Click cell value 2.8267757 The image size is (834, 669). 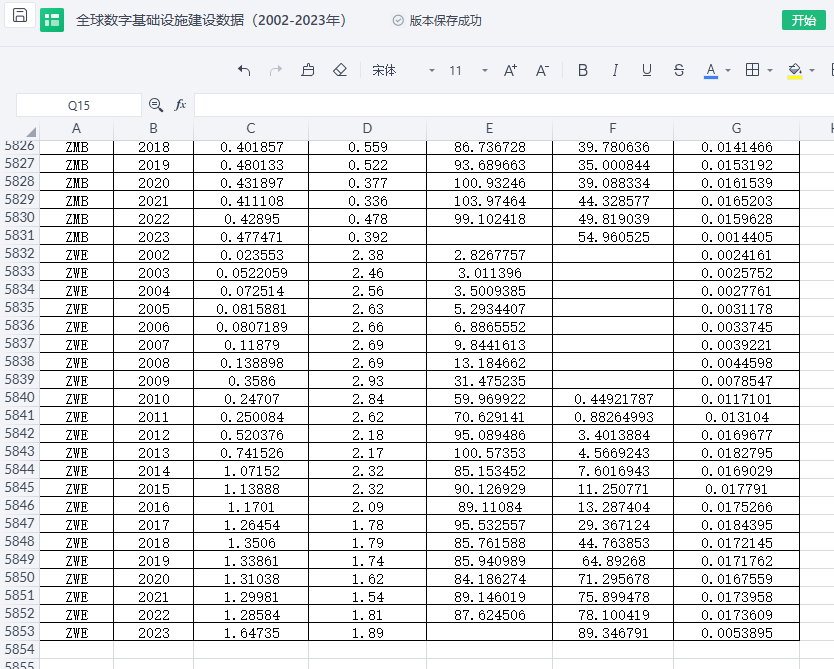point(489,255)
